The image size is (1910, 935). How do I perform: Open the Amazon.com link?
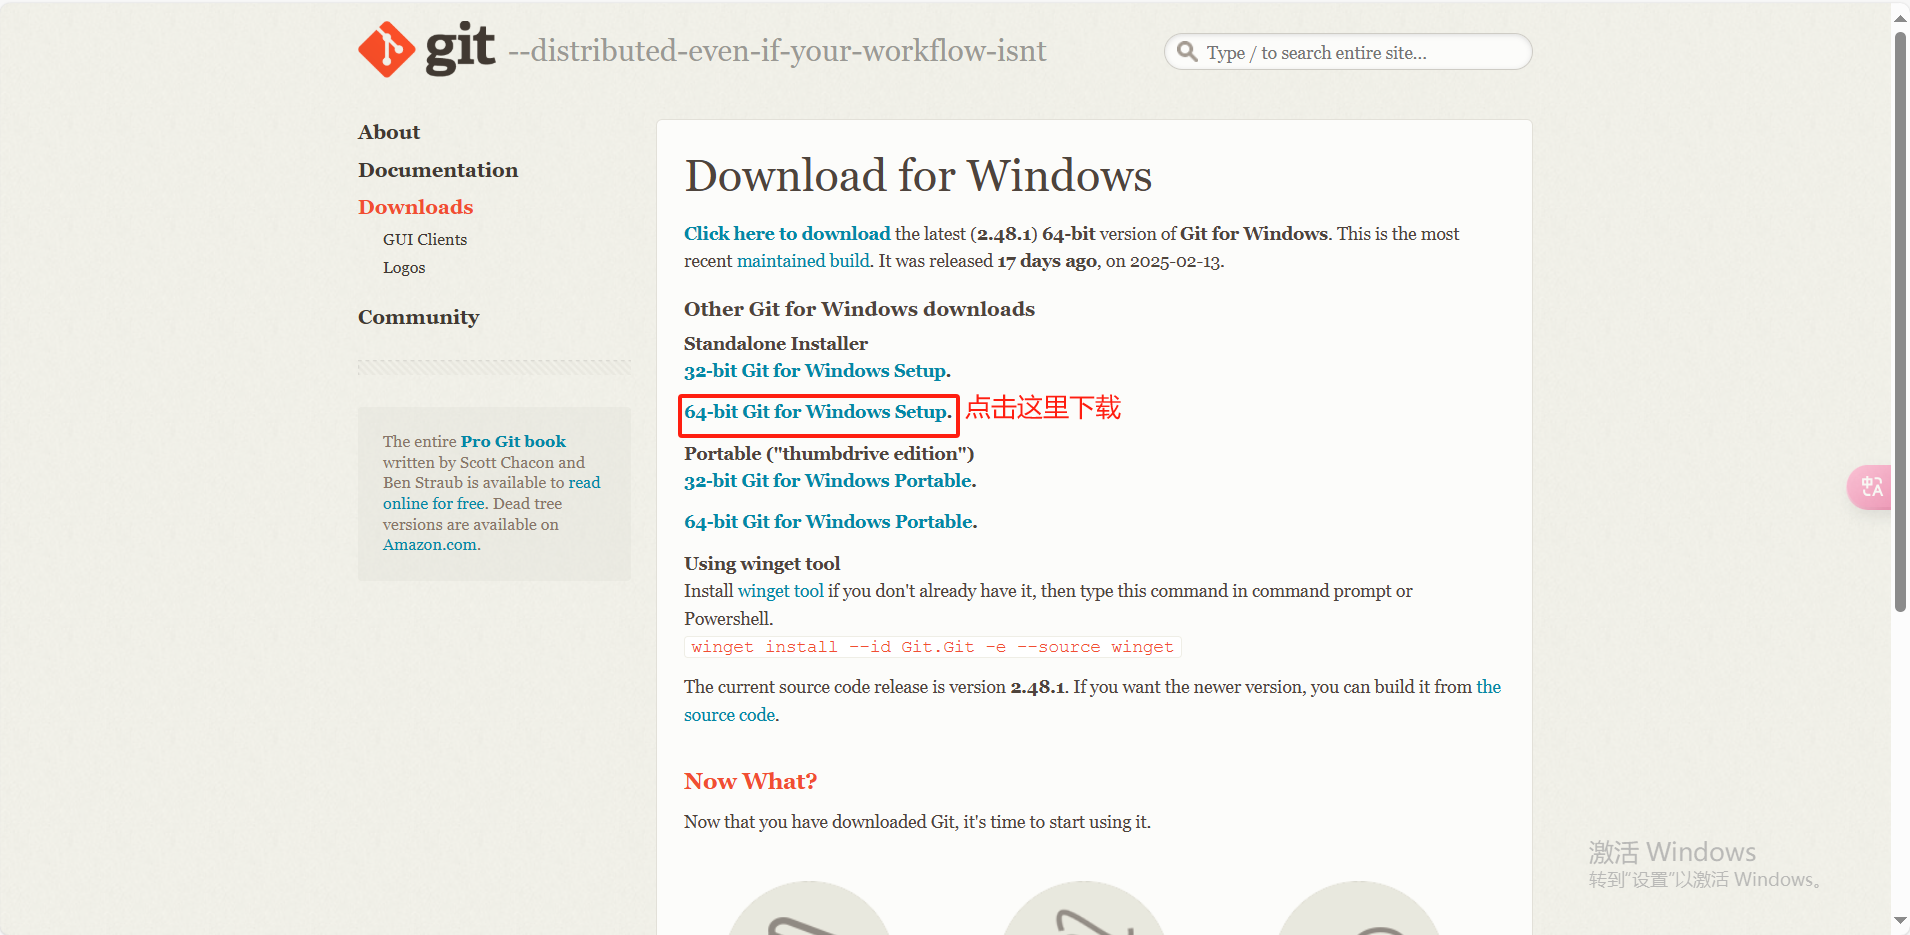point(430,545)
